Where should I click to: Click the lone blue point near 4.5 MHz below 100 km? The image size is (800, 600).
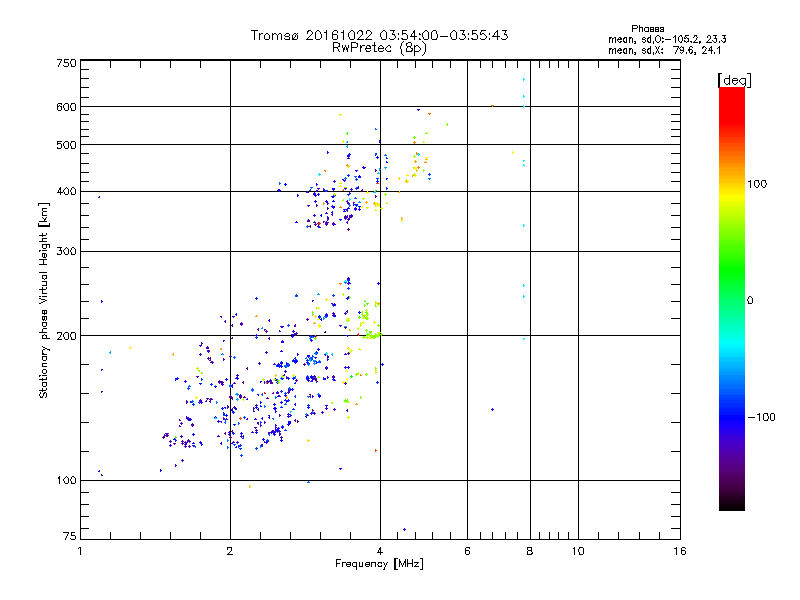(x=405, y=530)
